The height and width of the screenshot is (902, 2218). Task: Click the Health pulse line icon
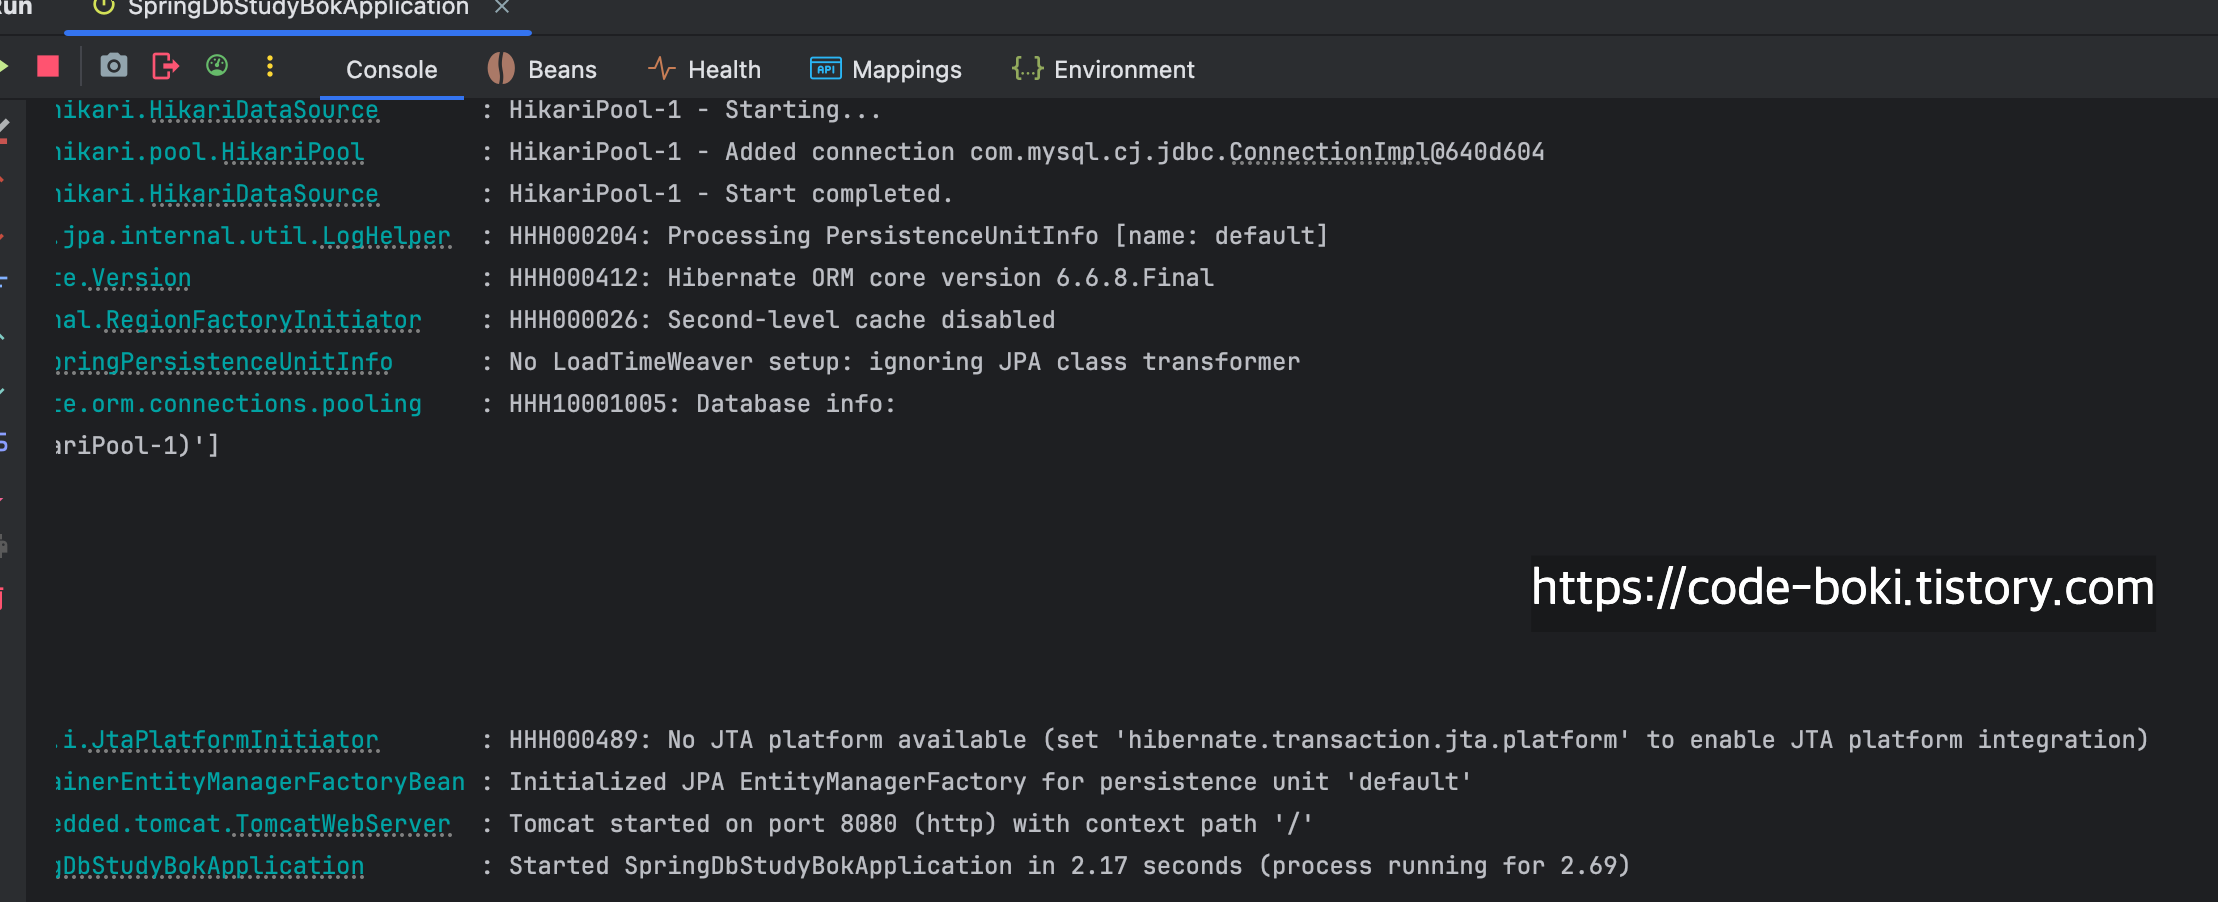662,69
